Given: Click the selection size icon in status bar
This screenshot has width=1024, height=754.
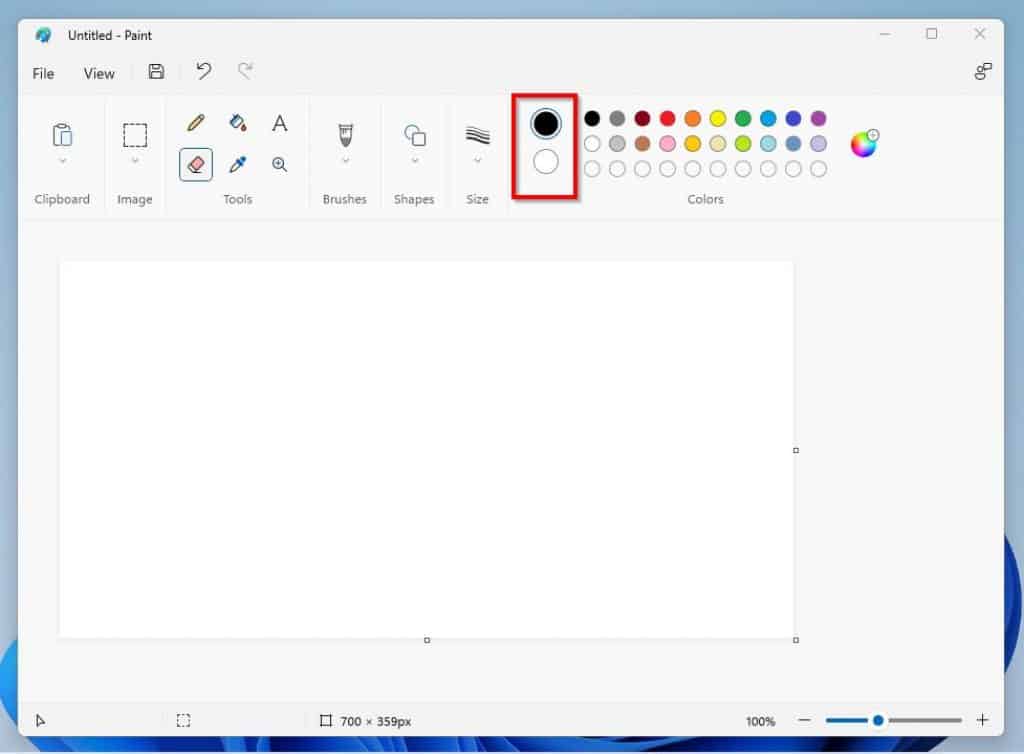Looking at the screenshot, I should click(x=184, y=721).
